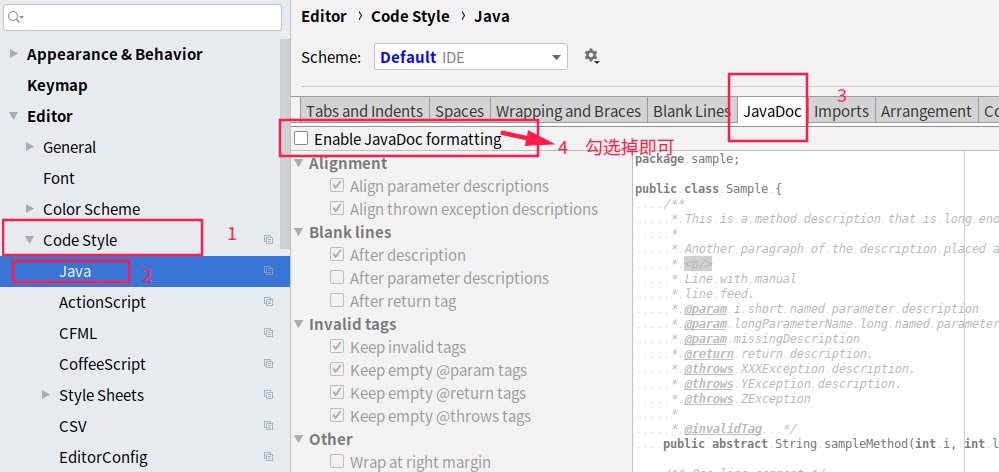Expand the Style Sheets tree node

point(45,394)
